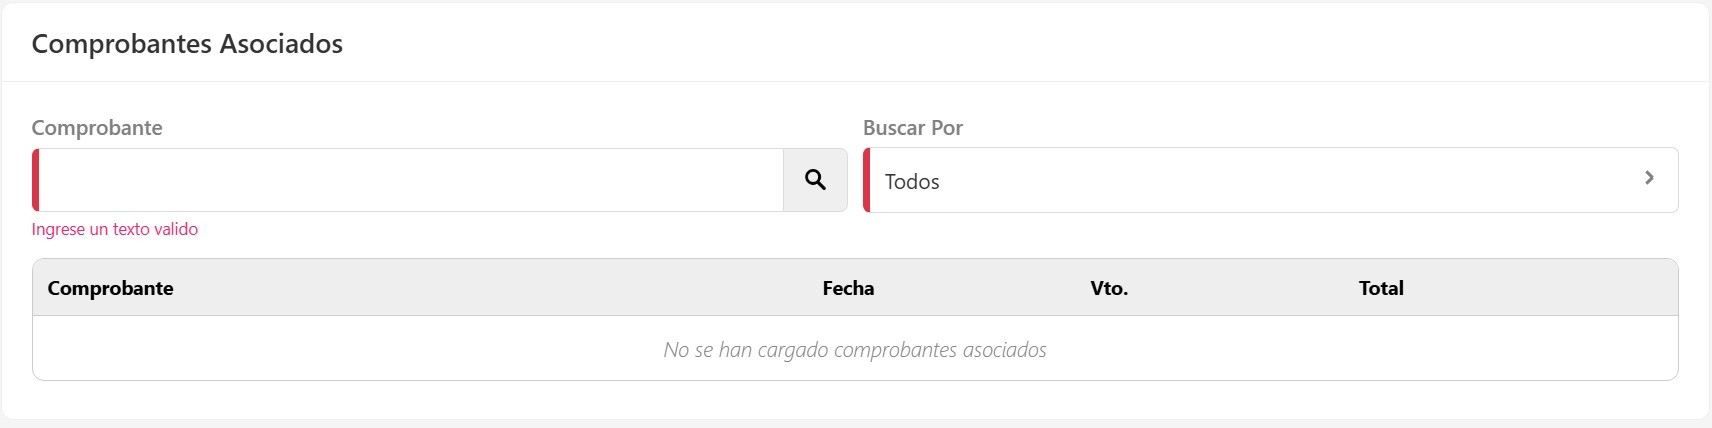Click the Comprobantes Asociados panel title
This screenshot has height=428, width=1712.
click(x=187, y=44)
